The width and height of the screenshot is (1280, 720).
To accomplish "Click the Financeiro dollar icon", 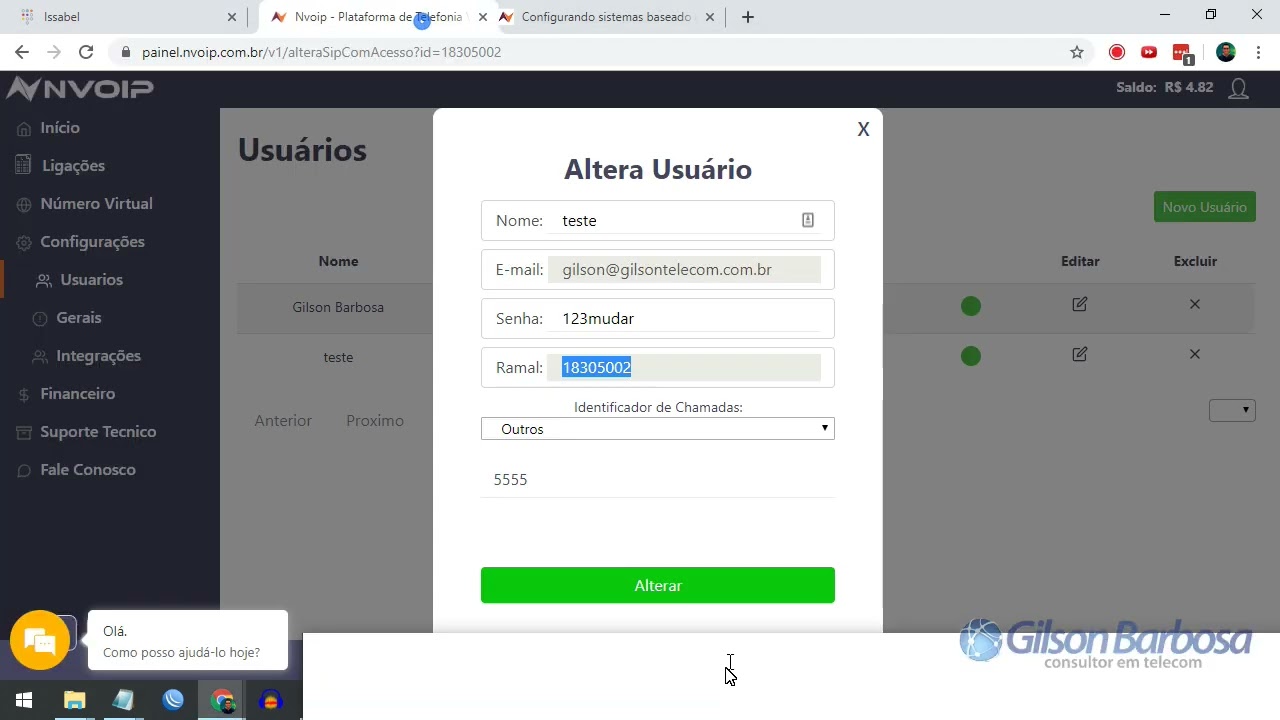I will [x=24, y=394].
